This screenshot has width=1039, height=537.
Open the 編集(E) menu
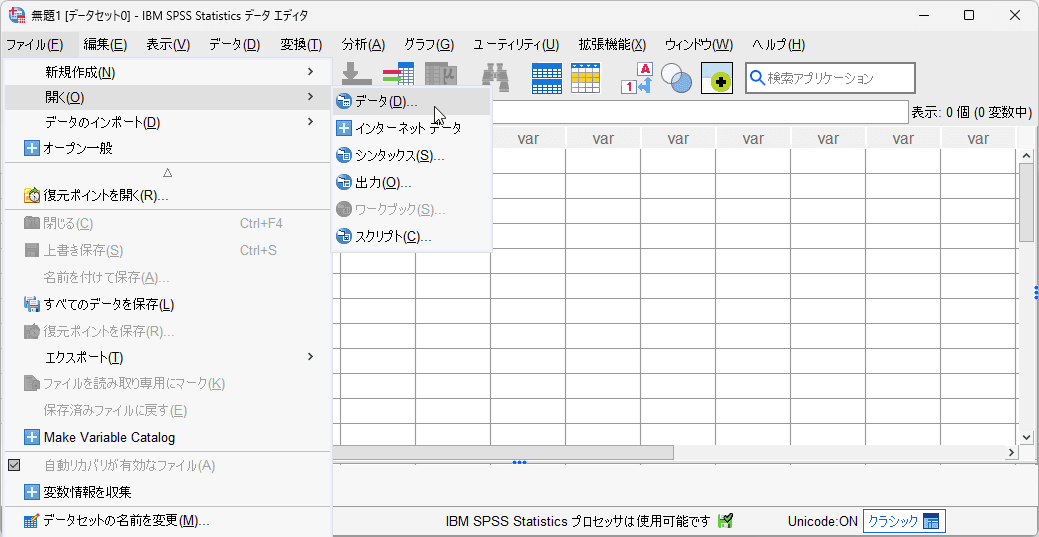click(x=105, y=45)
